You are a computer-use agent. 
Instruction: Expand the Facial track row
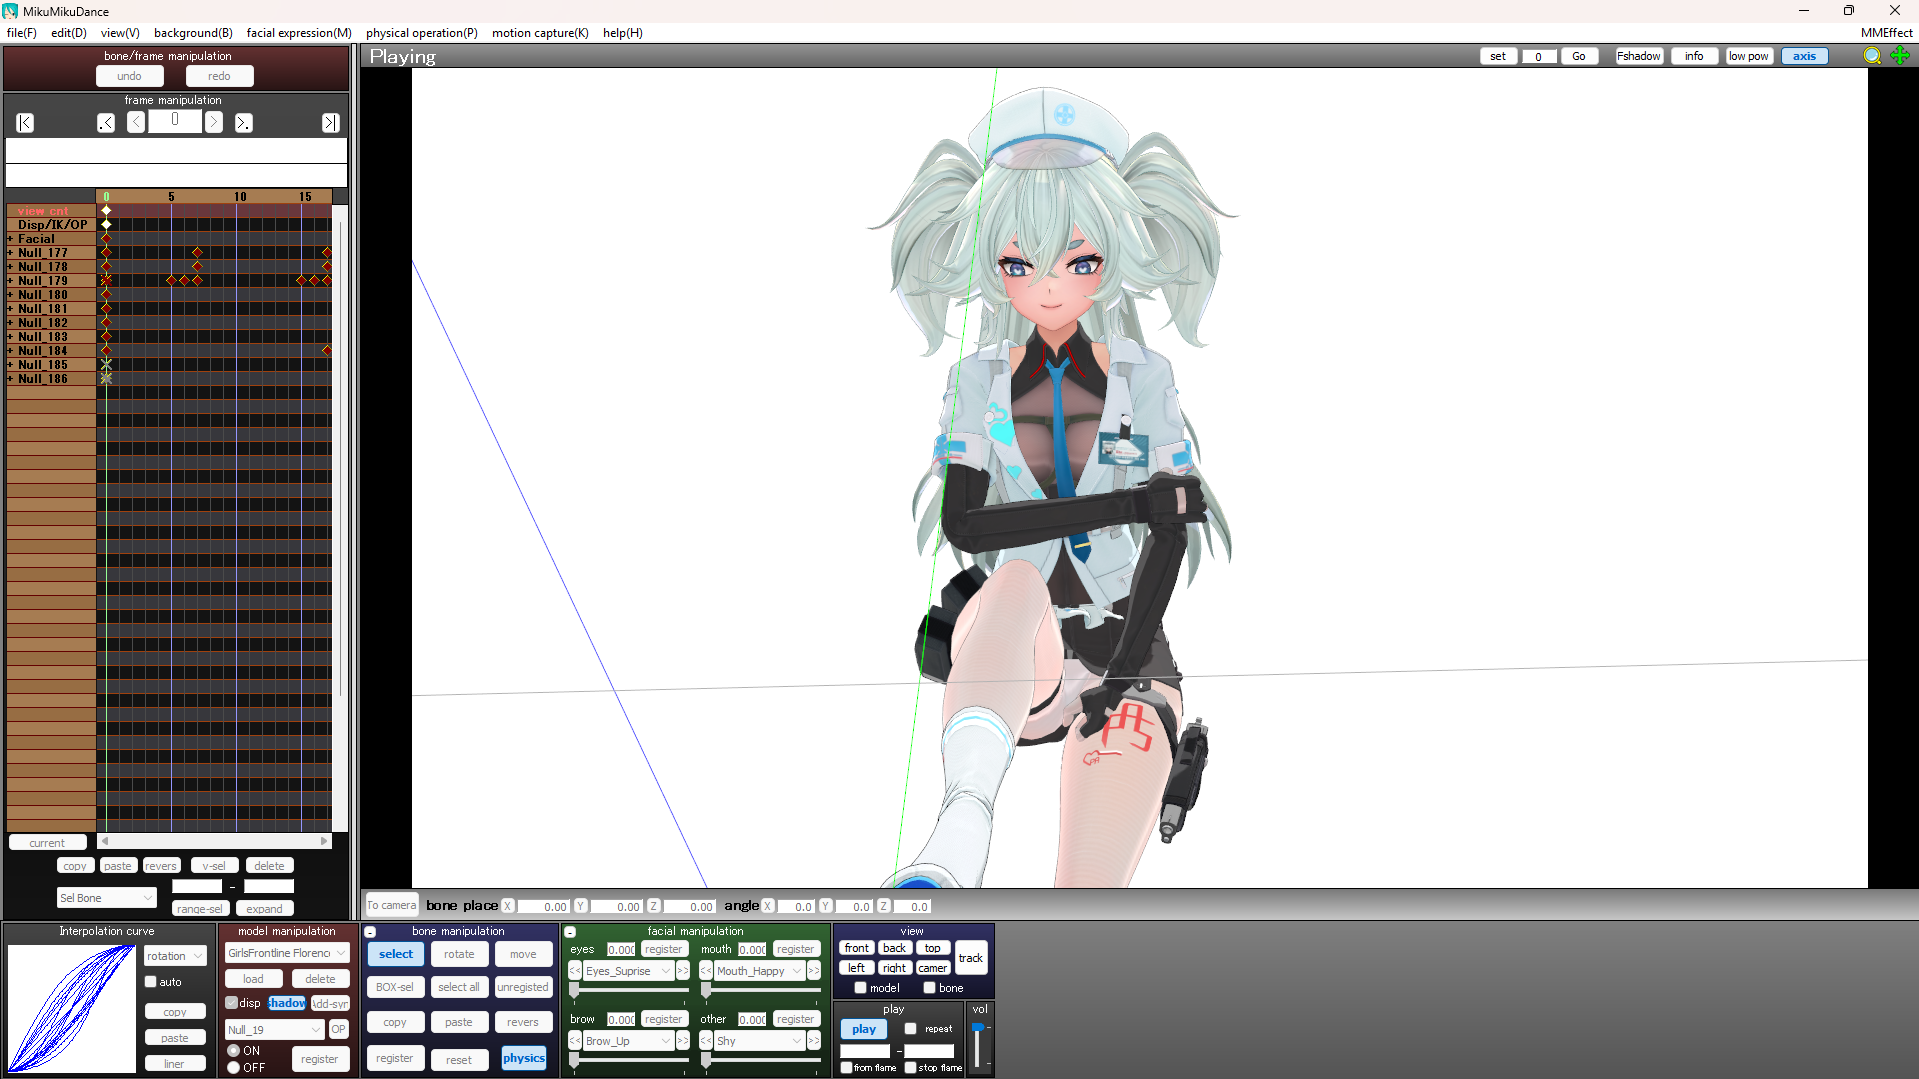[10, 239]
